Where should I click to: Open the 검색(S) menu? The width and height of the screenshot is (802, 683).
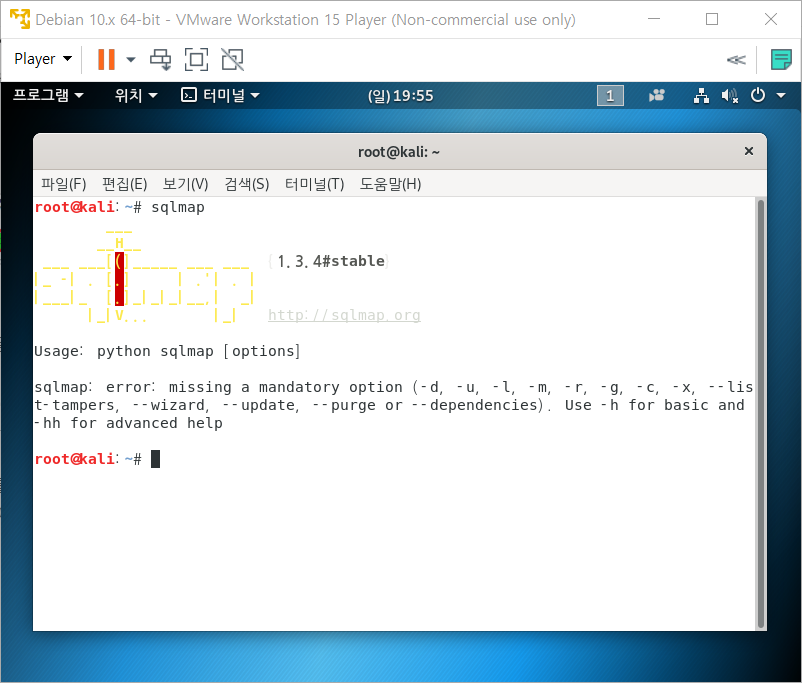point(247,184)
